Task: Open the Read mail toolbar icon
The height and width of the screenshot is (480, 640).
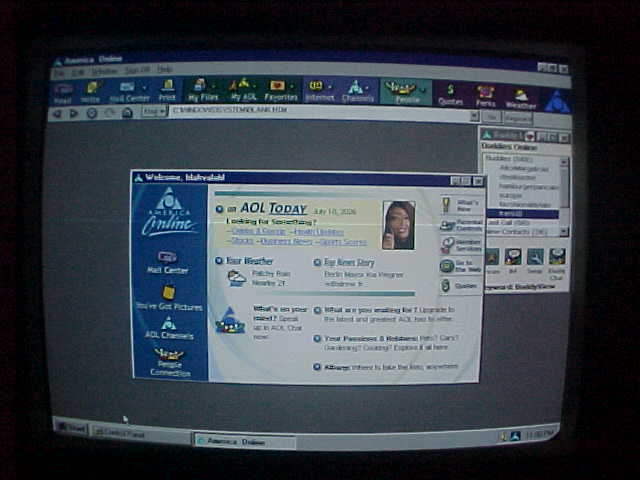Action: click(63, 93)
